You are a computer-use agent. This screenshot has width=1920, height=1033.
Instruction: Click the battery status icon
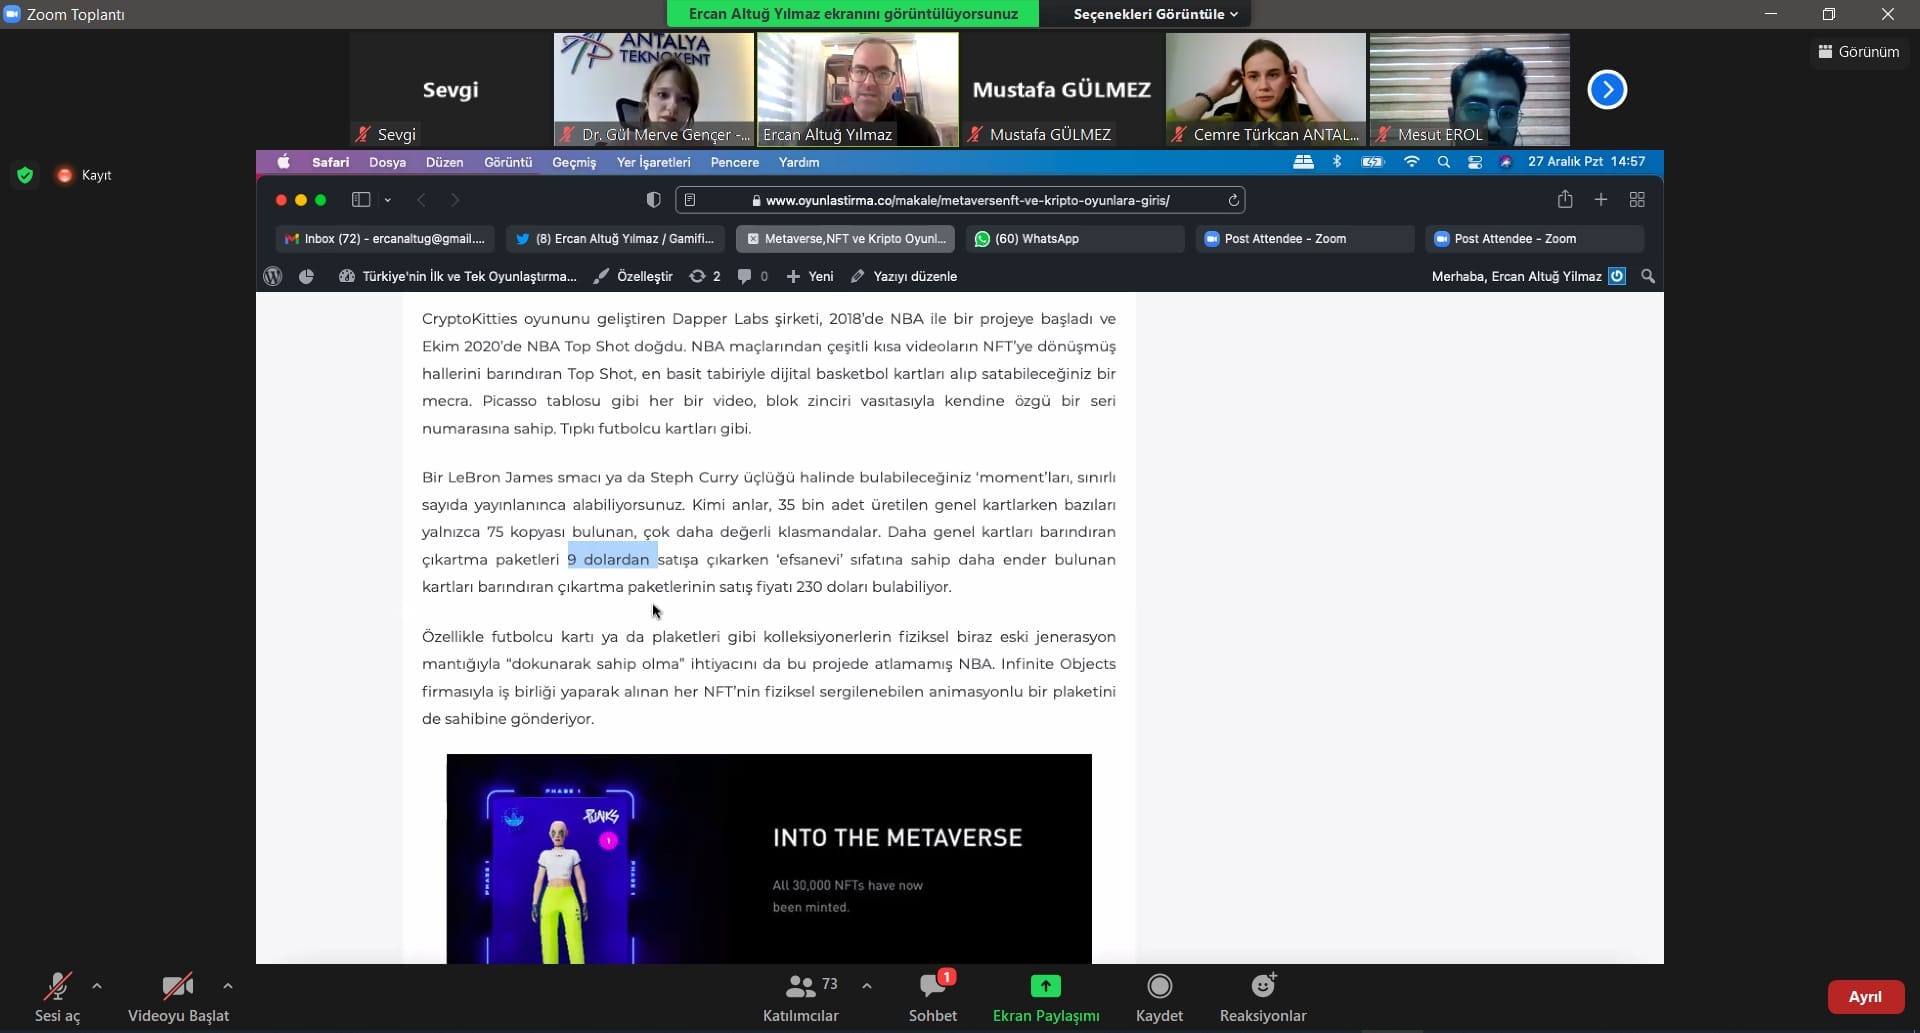1372,162
